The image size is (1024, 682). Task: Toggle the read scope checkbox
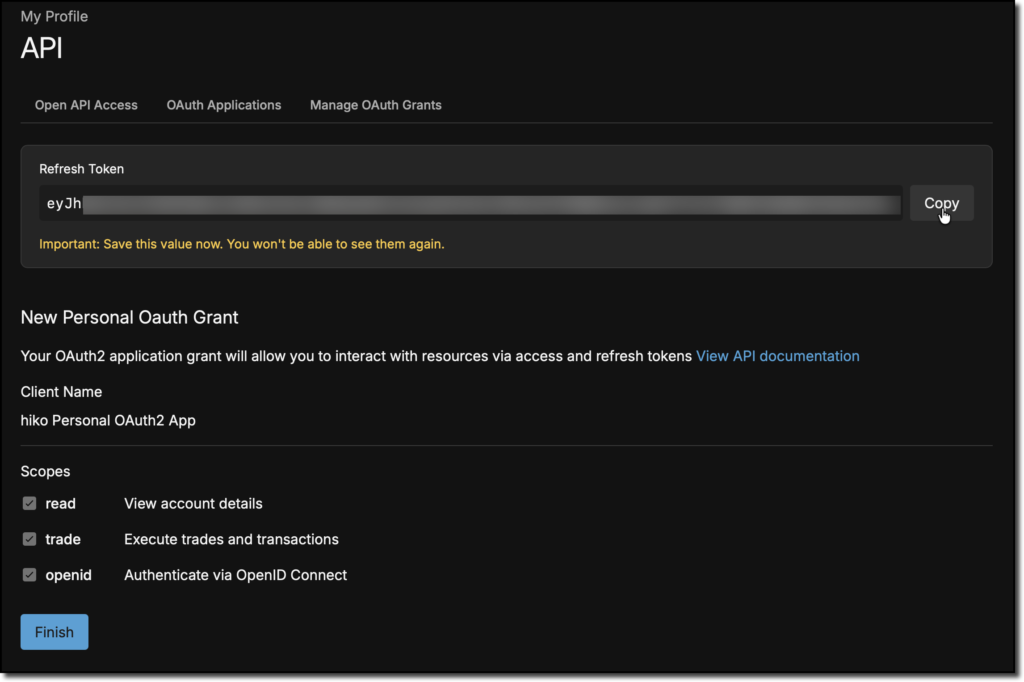coord(30,504)
